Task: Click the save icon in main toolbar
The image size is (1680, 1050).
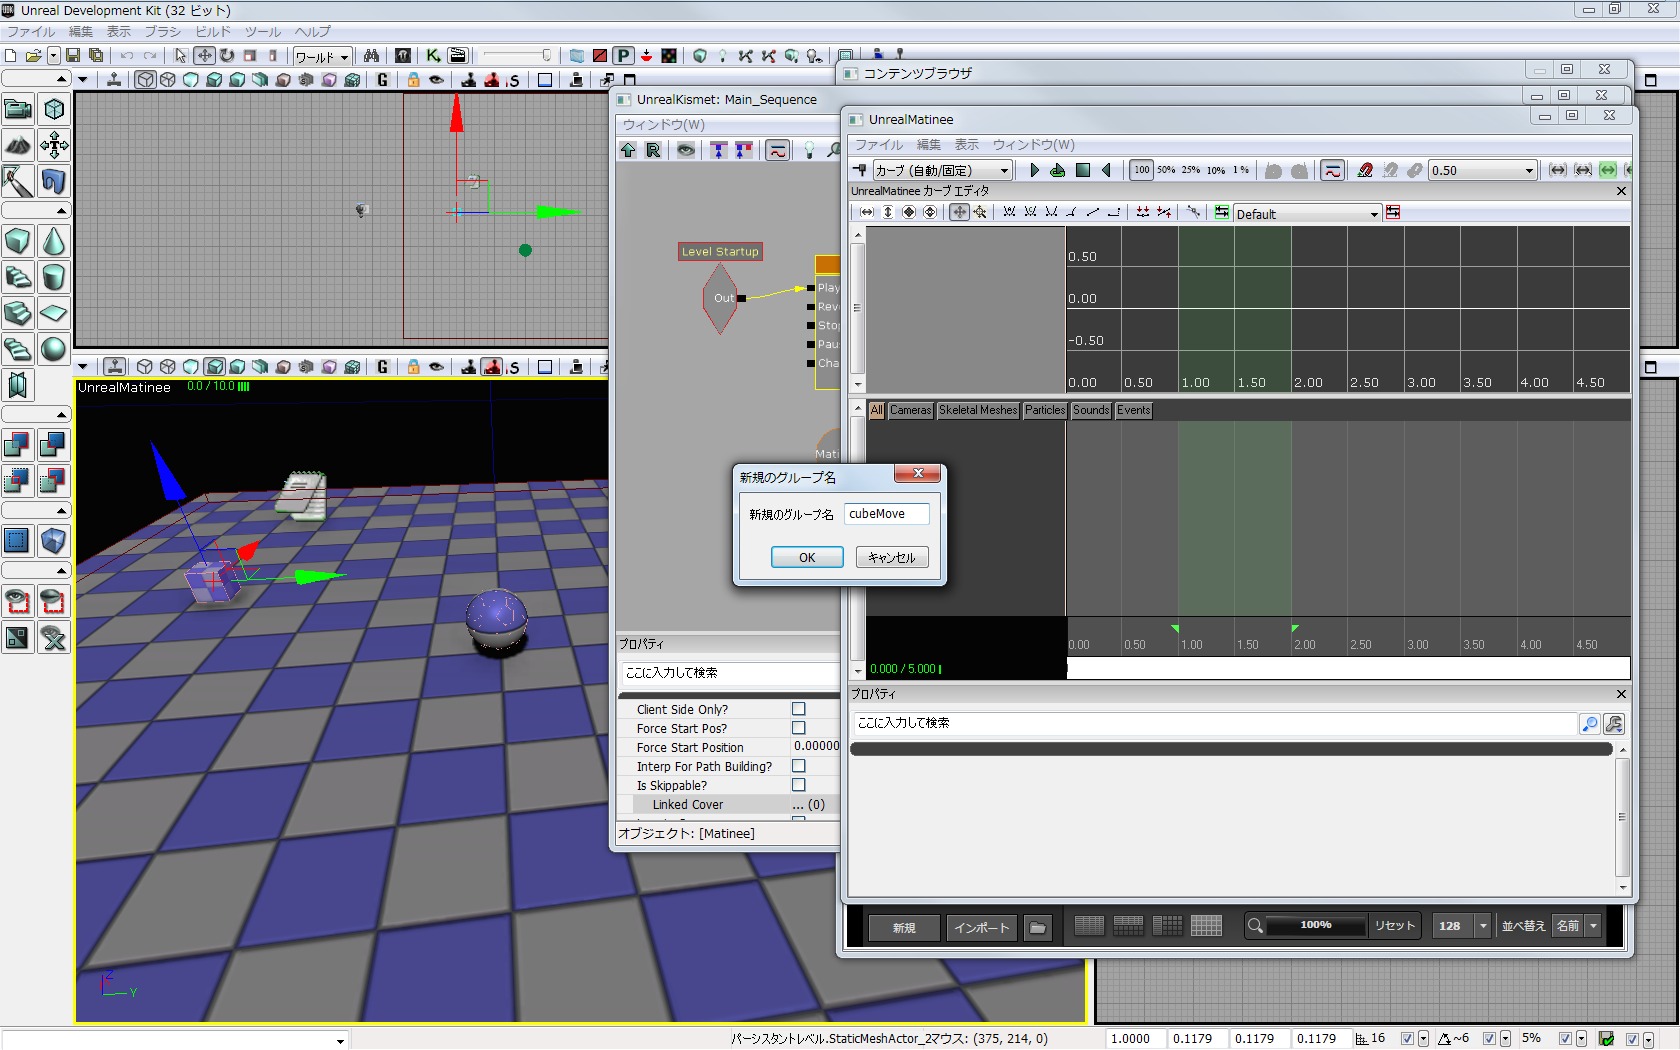Action: (73, 56)
